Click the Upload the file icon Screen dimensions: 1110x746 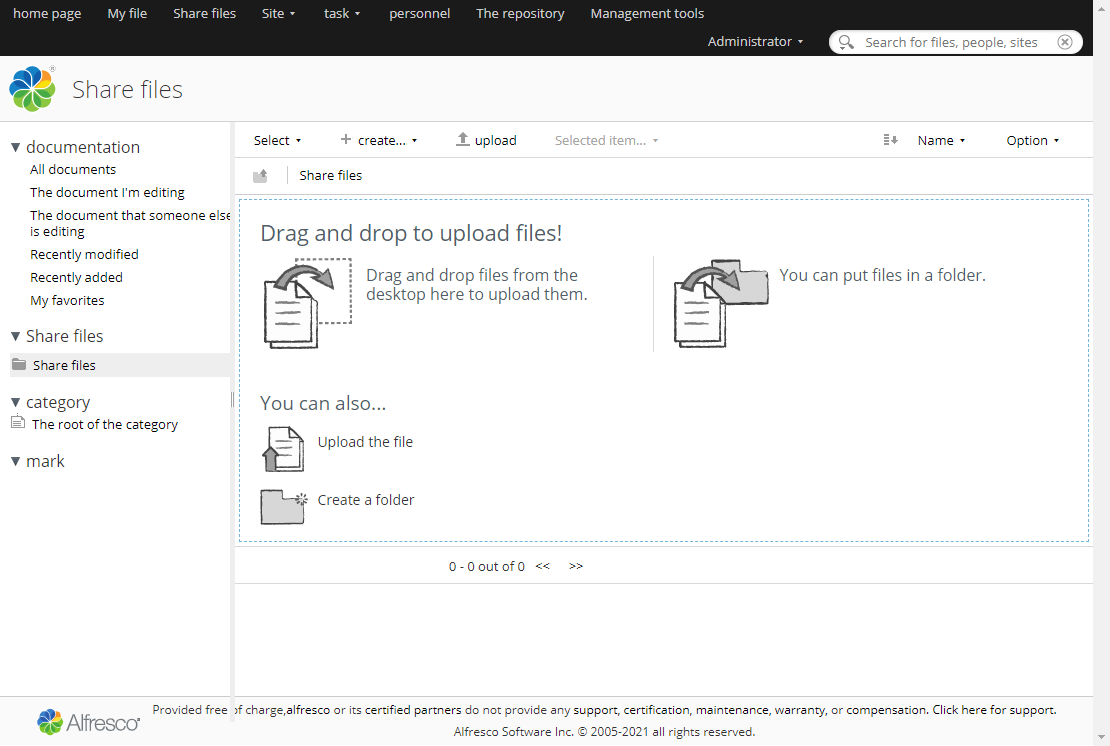tap(283, 448)
